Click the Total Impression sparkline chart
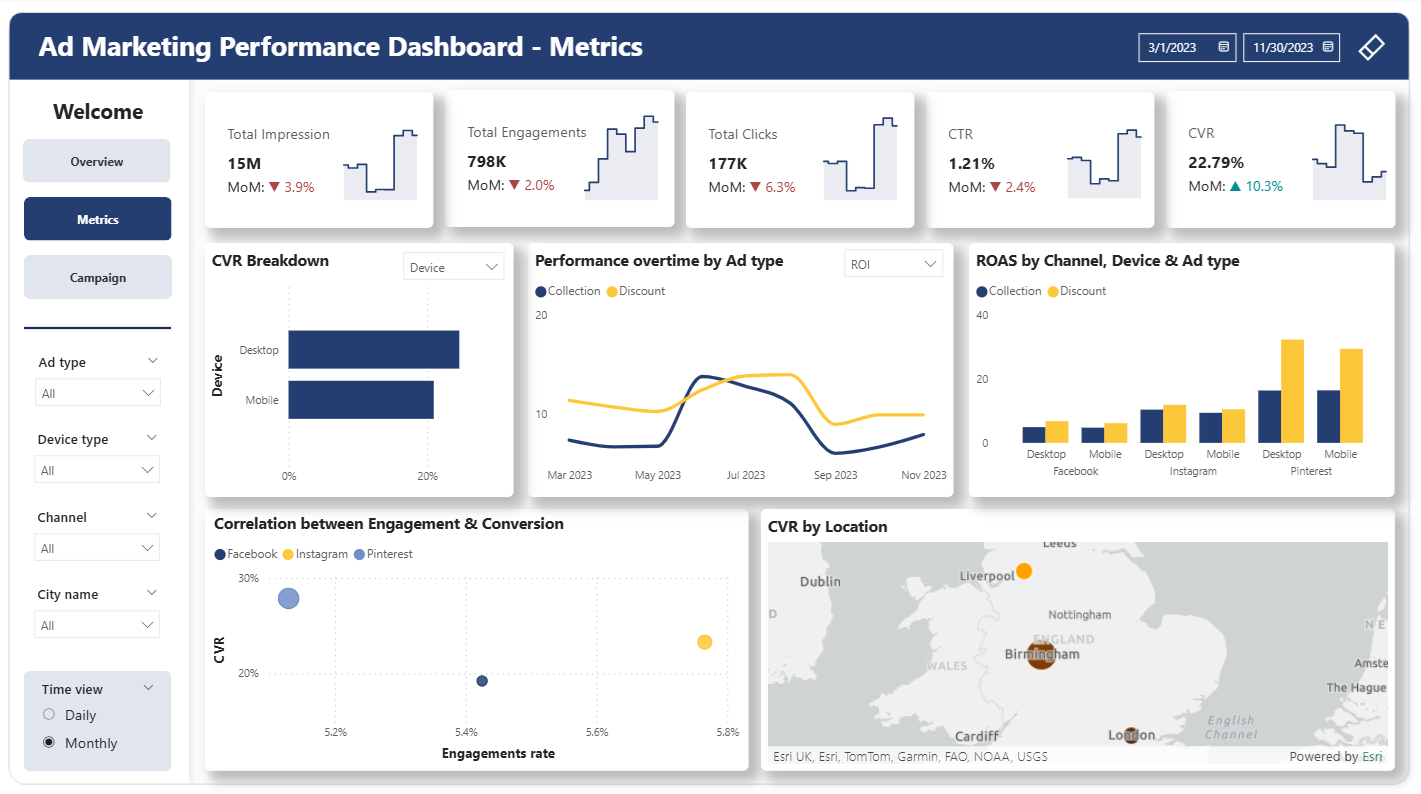Screen dimensions: 1421x794 tap(380, 165)
